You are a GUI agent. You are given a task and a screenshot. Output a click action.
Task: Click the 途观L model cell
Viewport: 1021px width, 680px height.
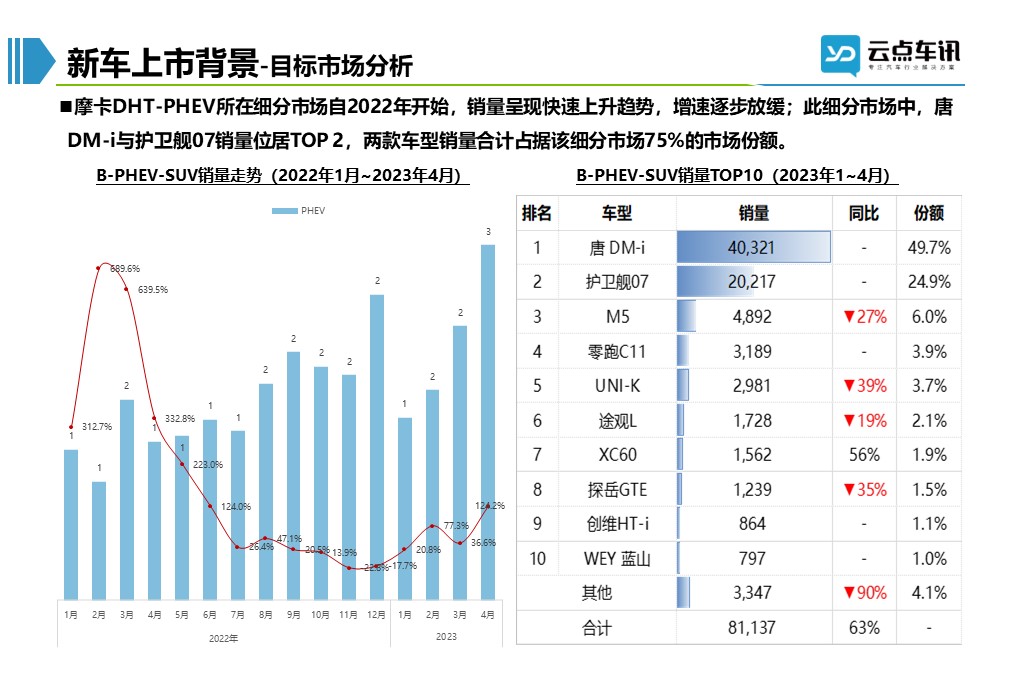(x=617, y=421)
